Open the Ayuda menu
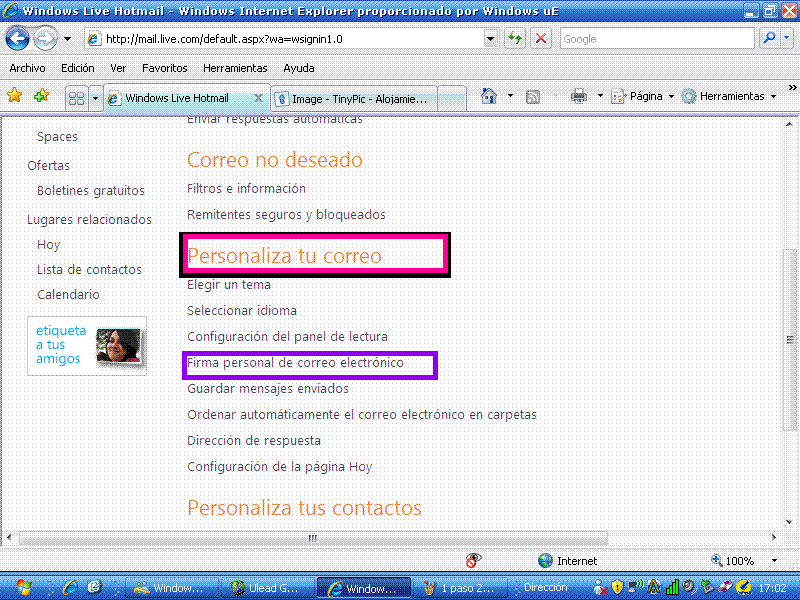This screenshot has width=800, height=600. 298,68
